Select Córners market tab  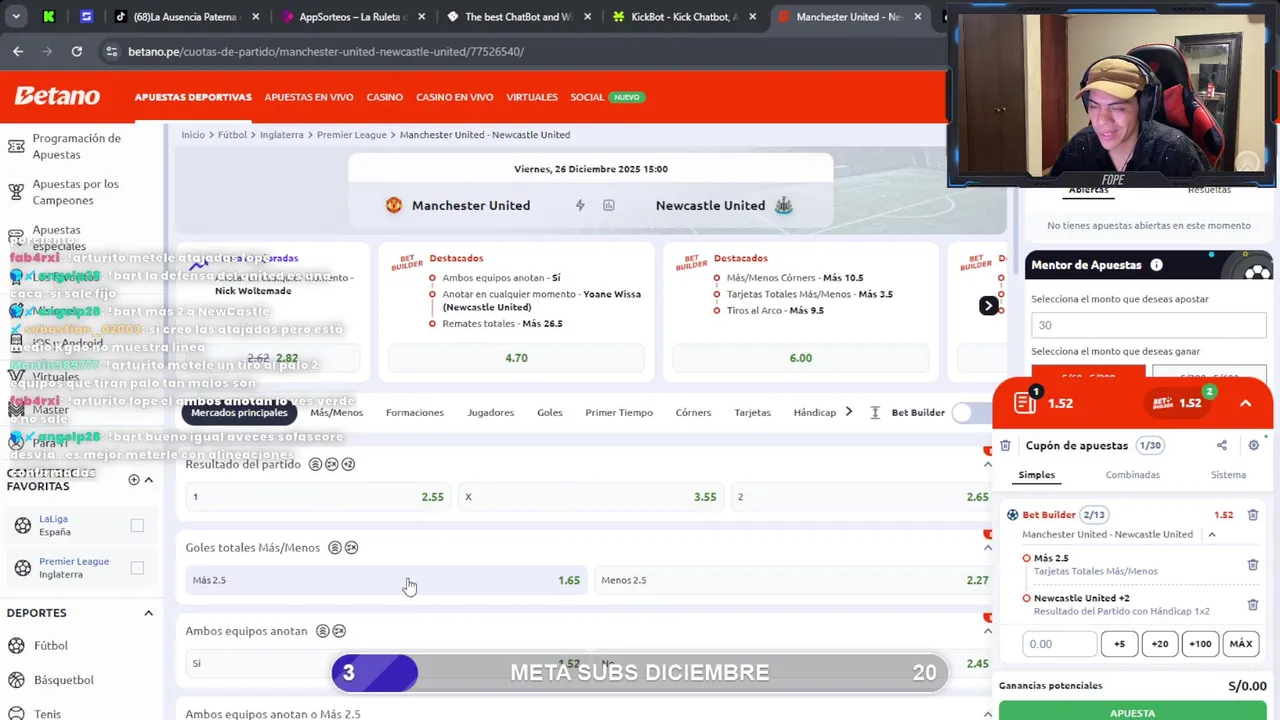point(693,412)
